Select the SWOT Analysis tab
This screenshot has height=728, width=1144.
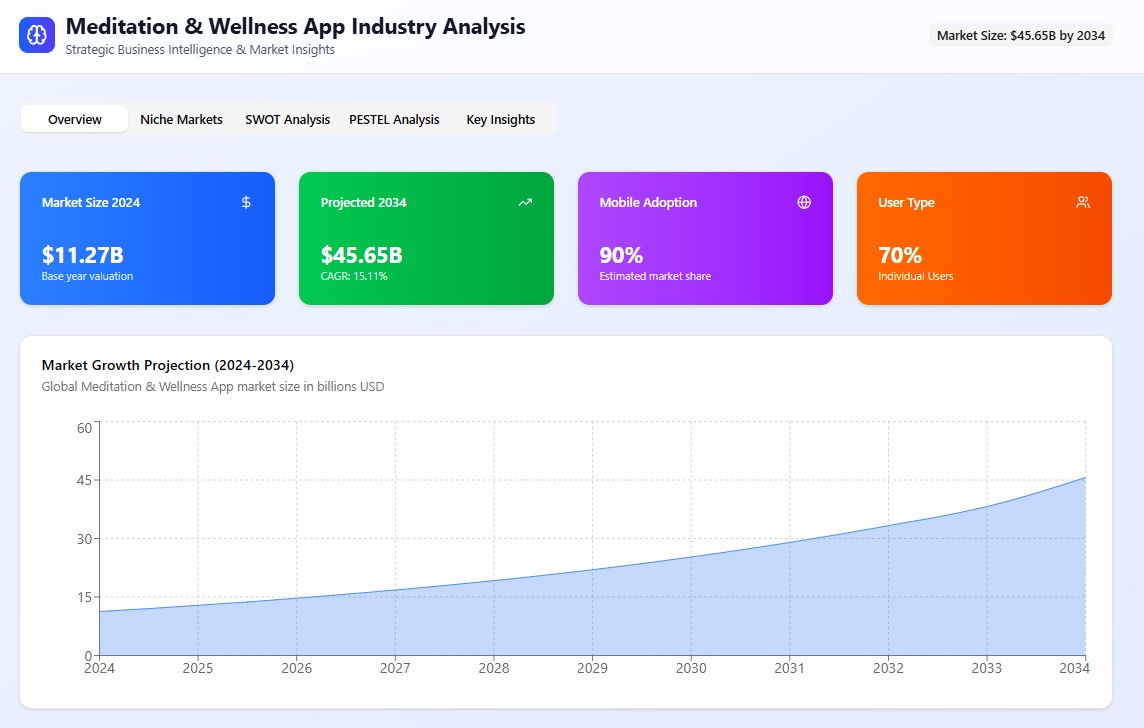[287, 119]
